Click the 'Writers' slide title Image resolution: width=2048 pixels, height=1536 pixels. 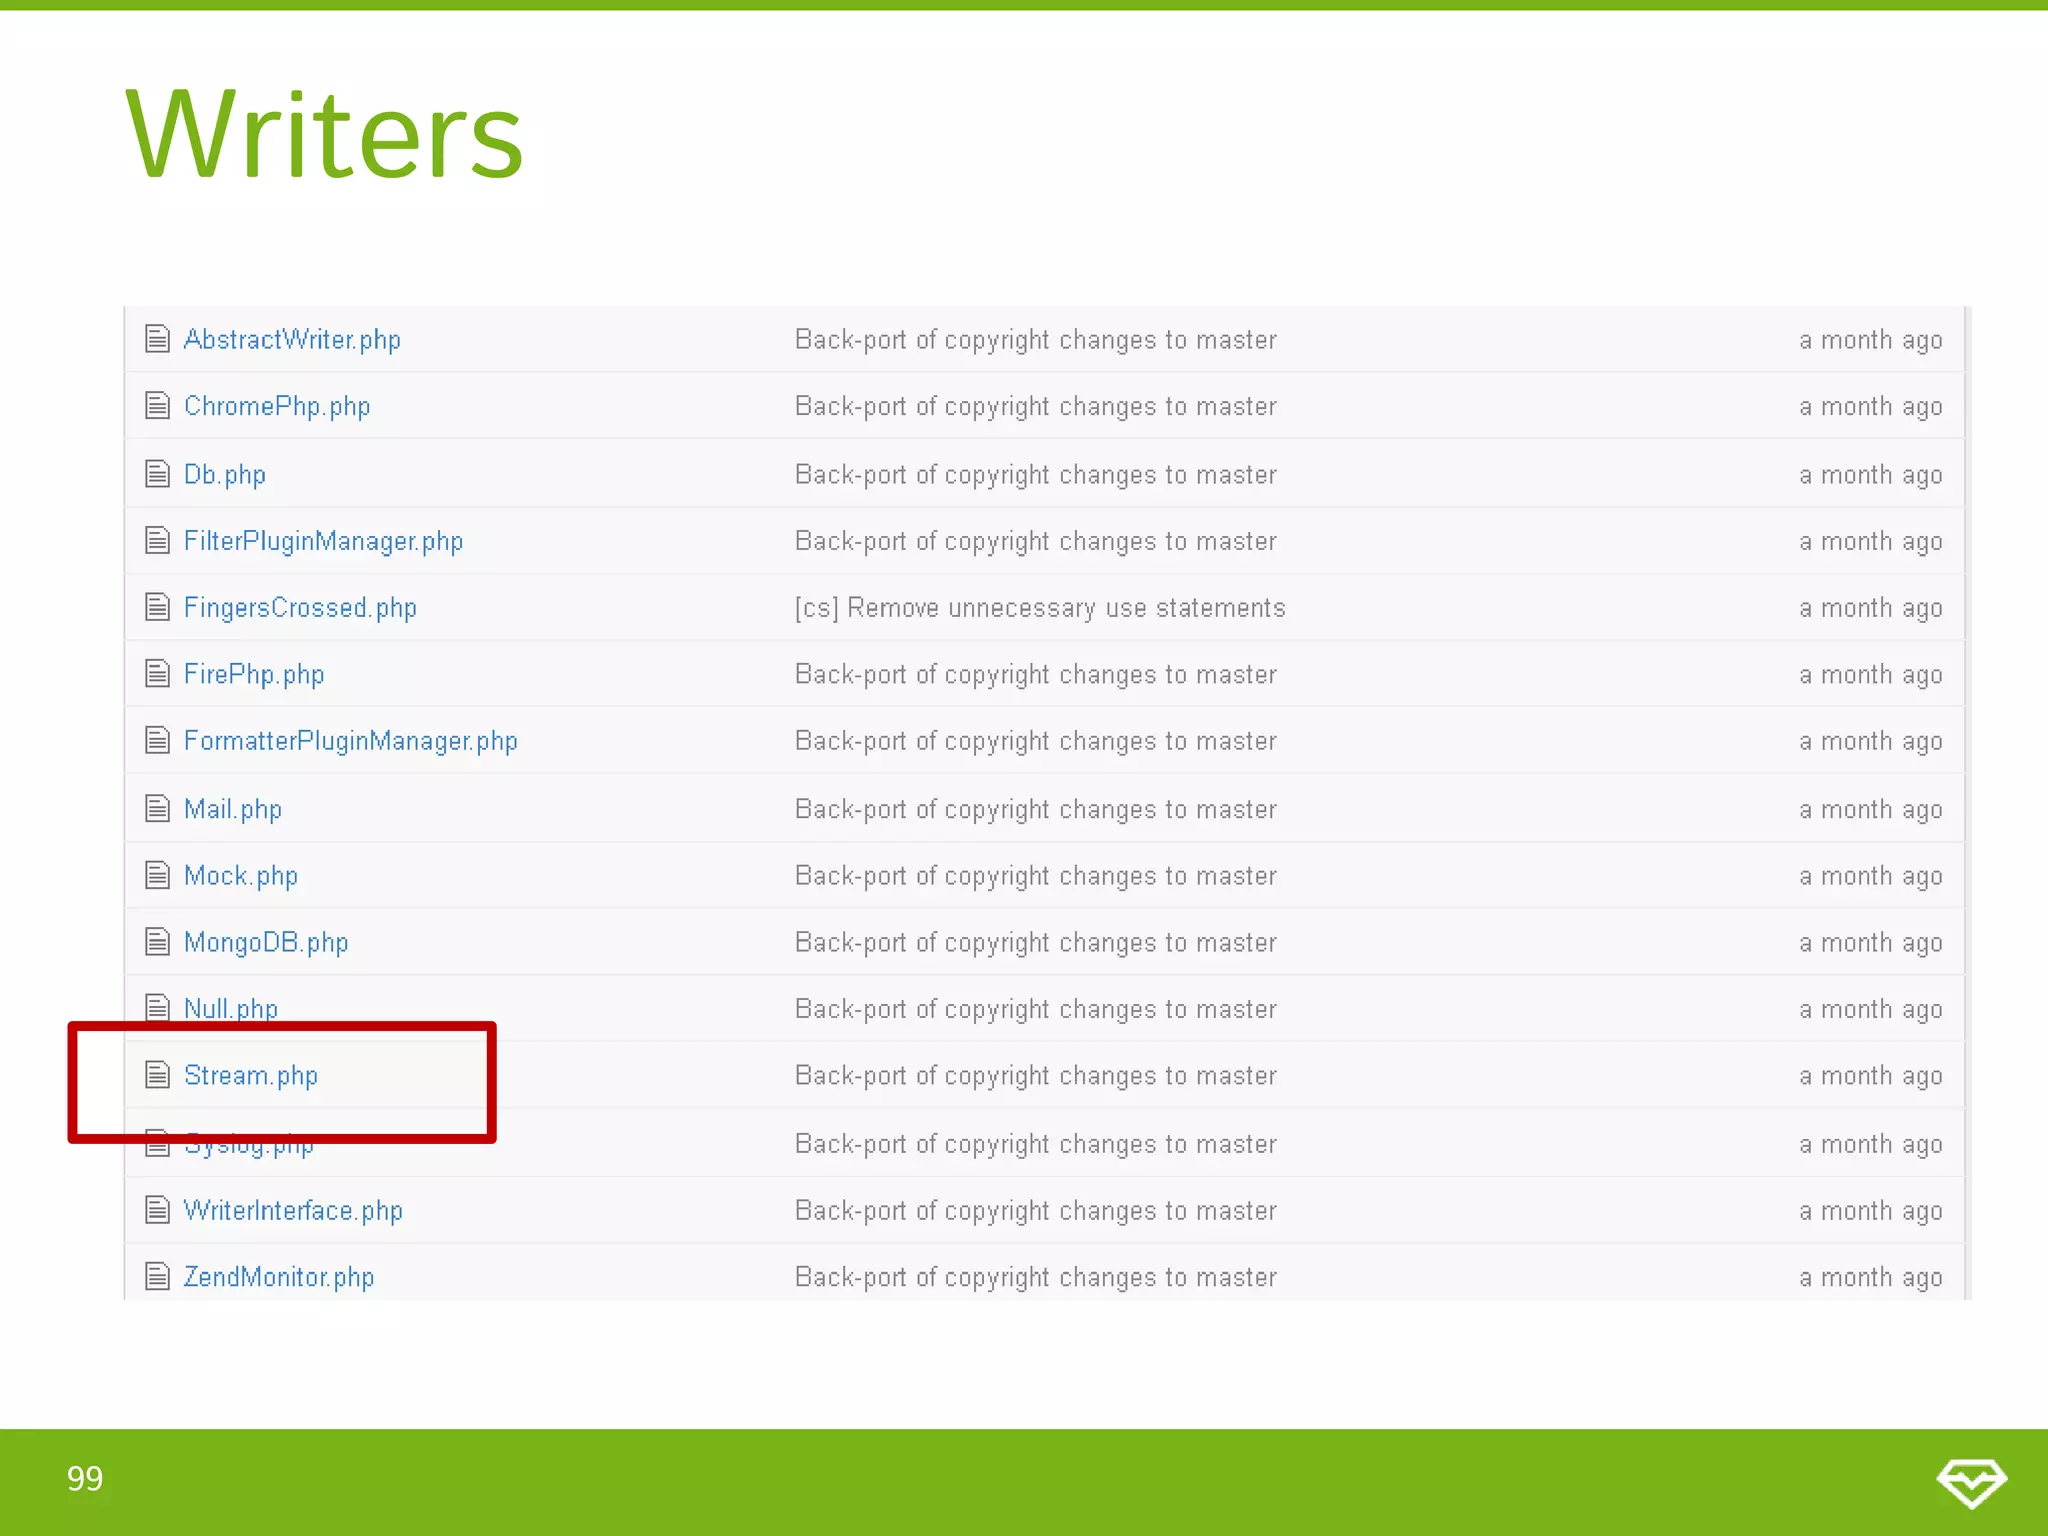[x=324, y=134]
